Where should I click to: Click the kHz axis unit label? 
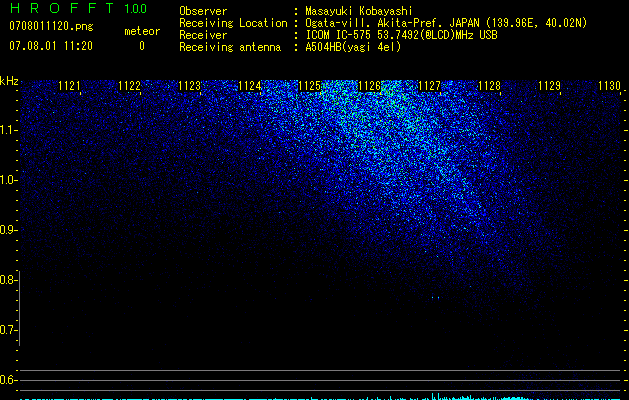point(9,81)
